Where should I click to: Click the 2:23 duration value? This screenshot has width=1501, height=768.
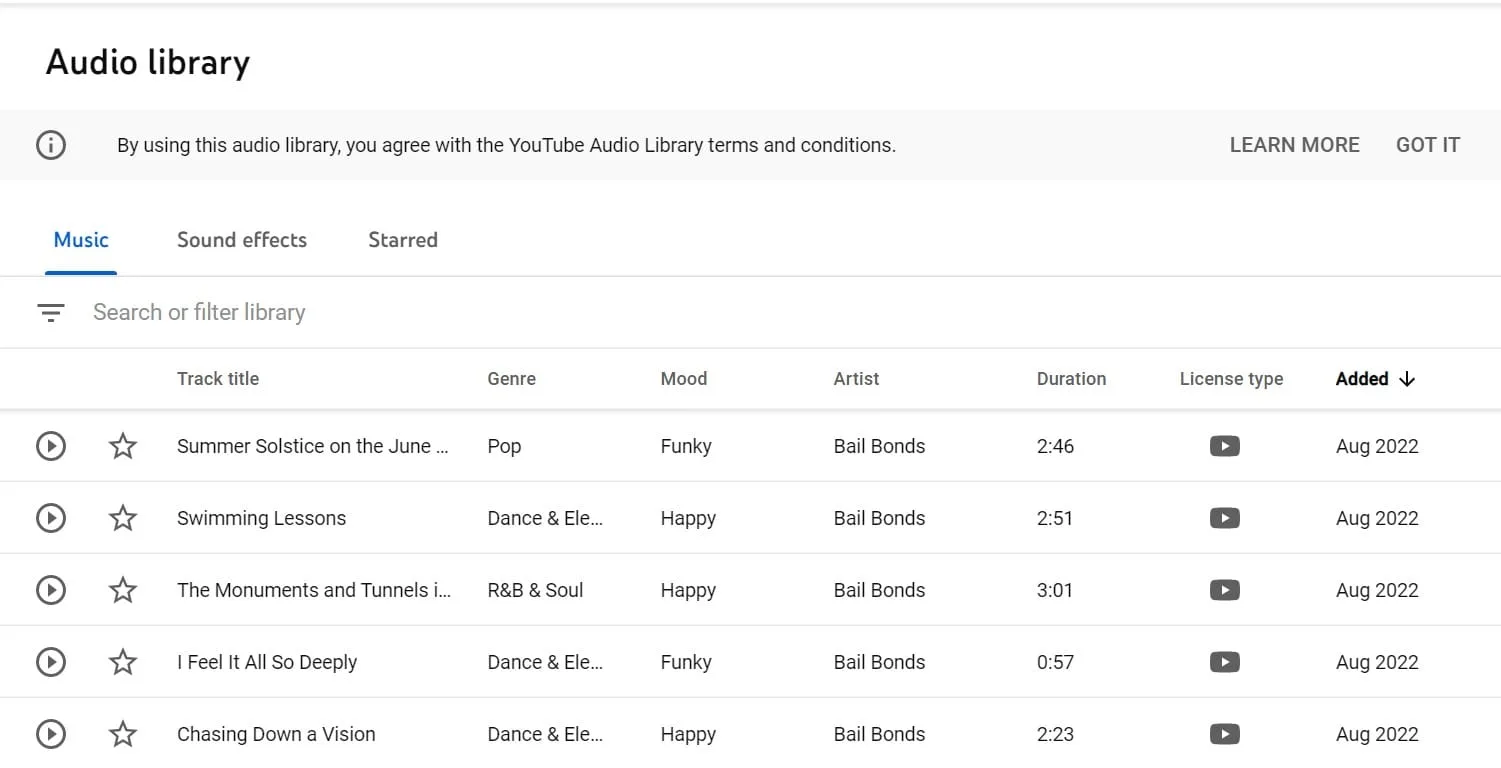1056,734
